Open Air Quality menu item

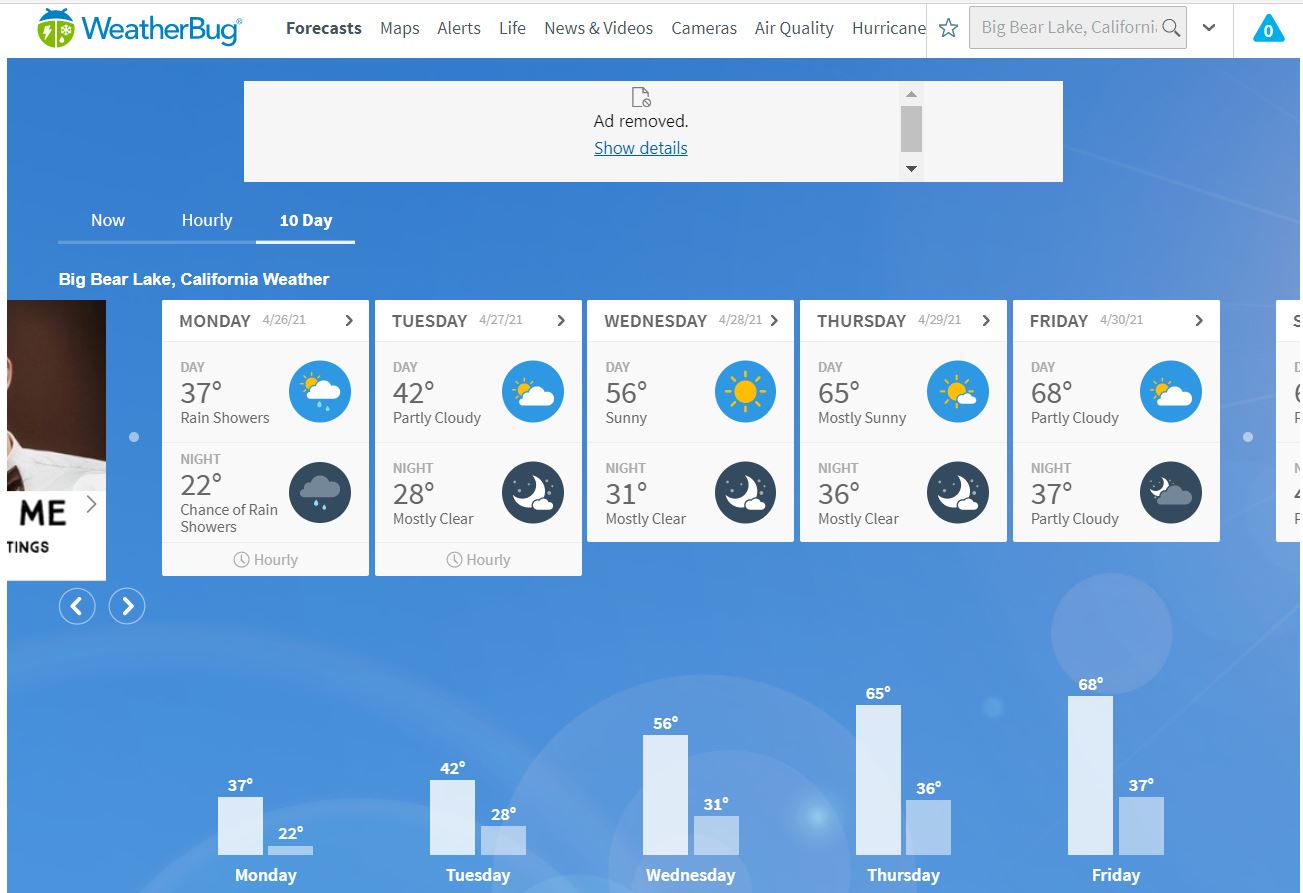pos(794,28)
